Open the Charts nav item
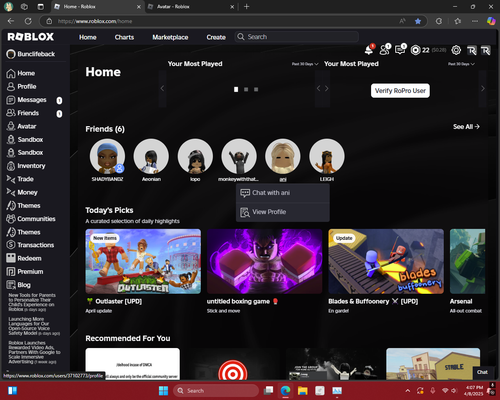 click(124, 37)
